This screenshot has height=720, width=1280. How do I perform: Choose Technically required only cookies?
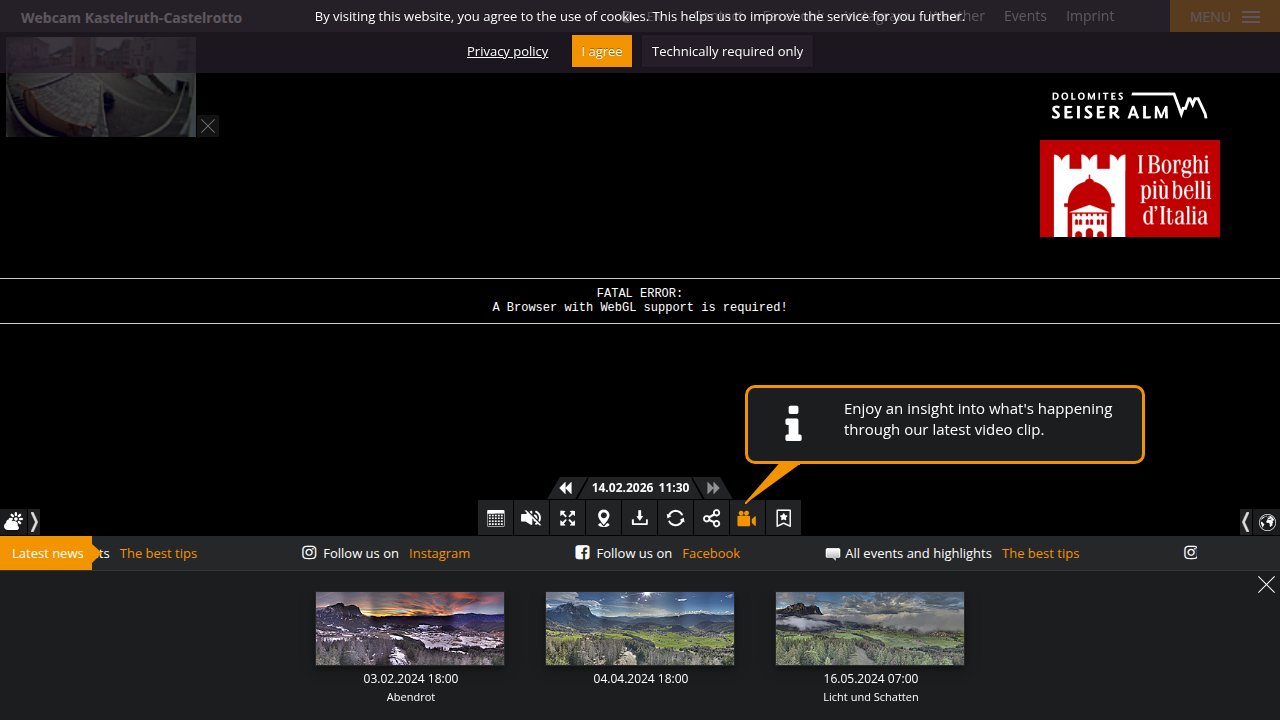point(727,51)
